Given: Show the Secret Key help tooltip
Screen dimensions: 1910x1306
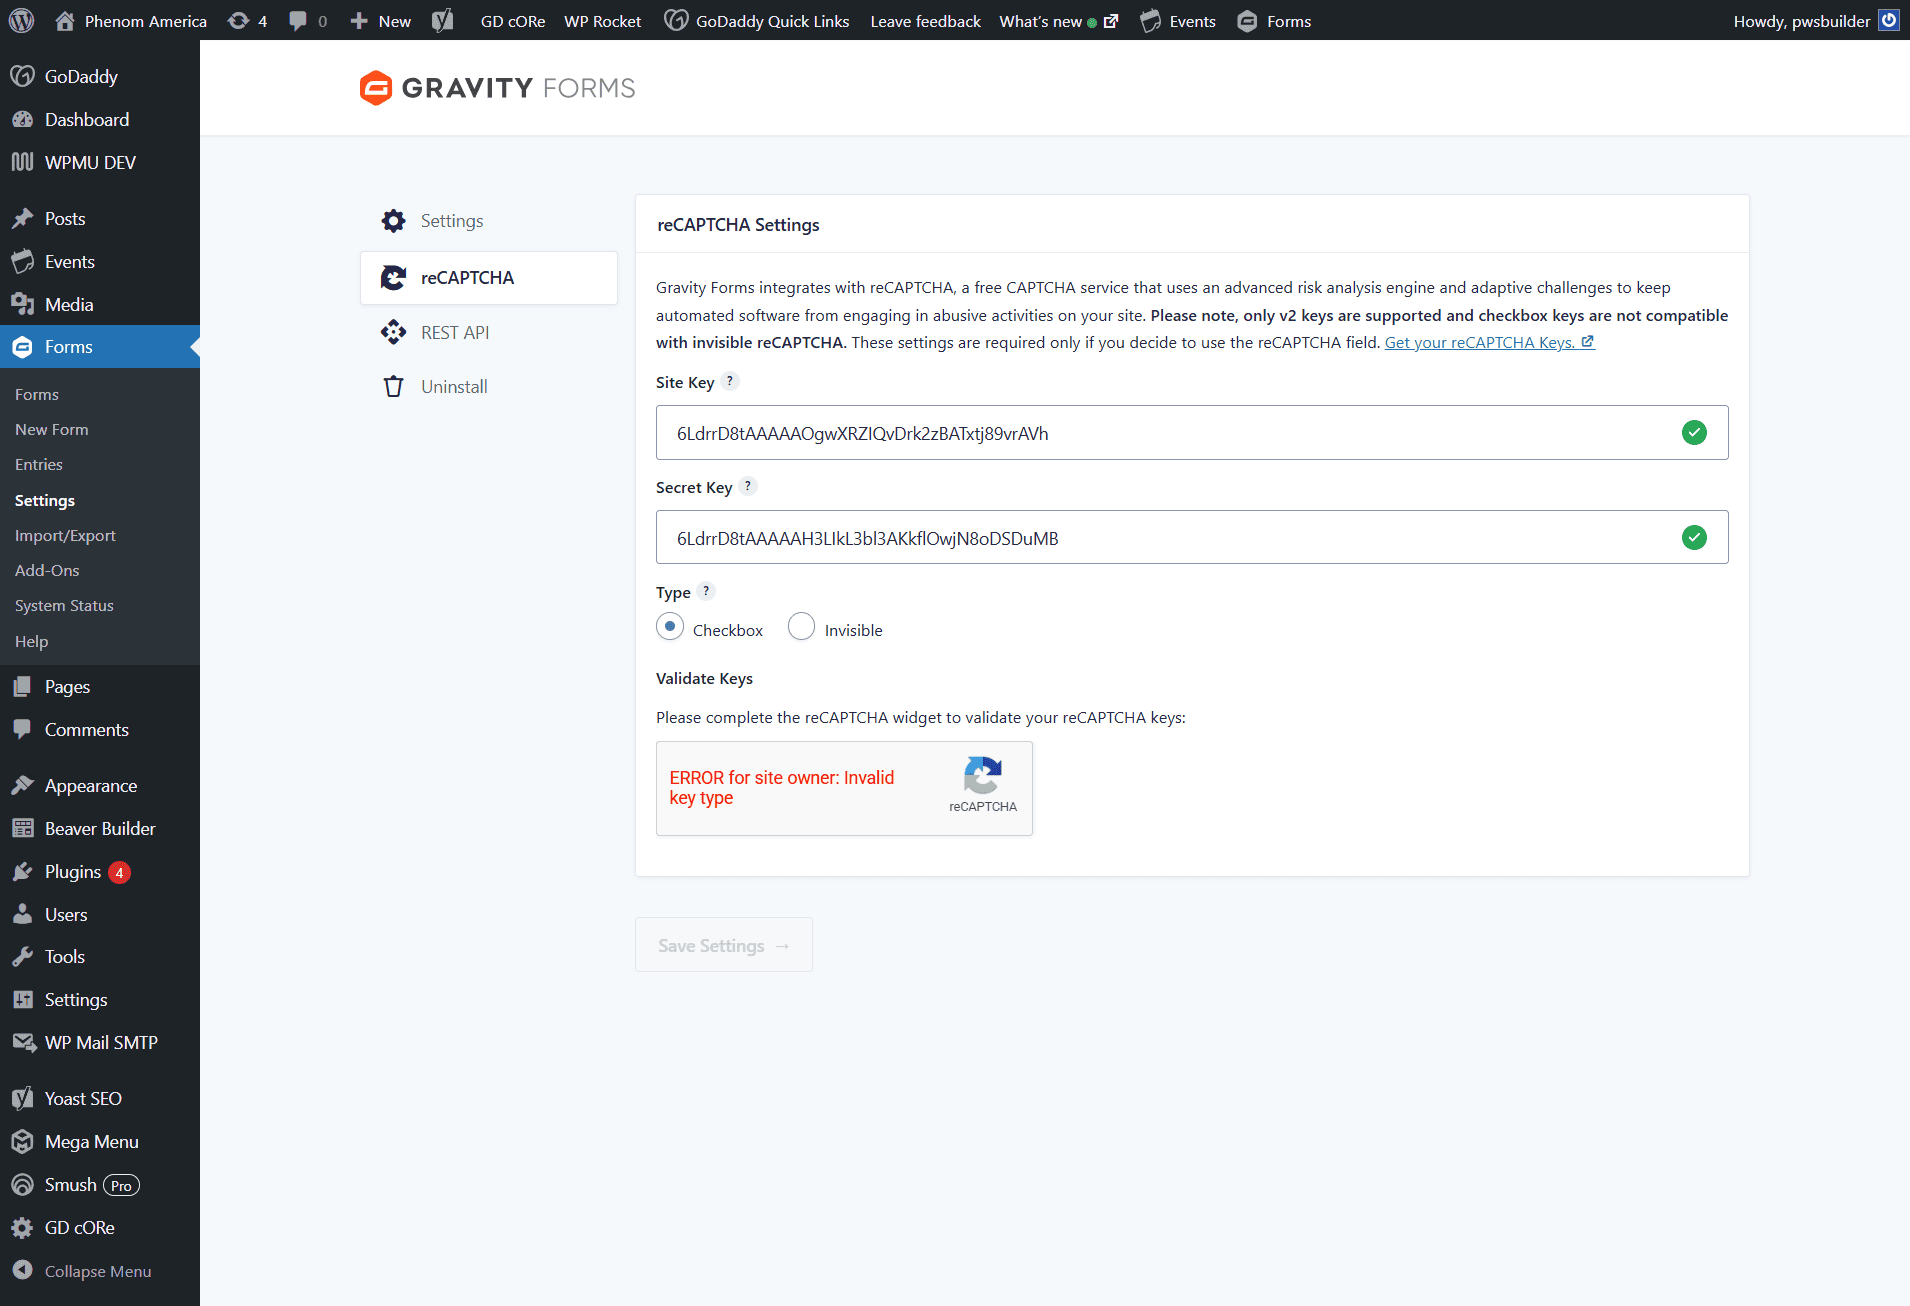Looking at the screenshot, I should [x=748, y=486].
